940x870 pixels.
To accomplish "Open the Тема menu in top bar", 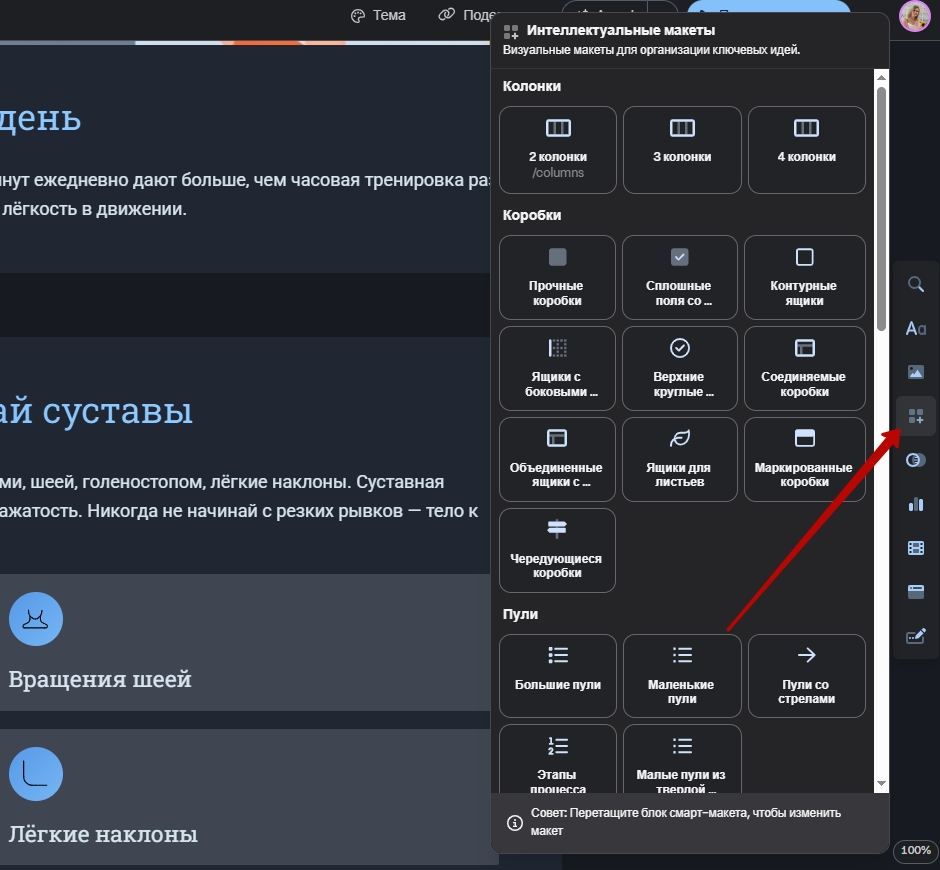I will pyautogui.click(x=378, y=15).
